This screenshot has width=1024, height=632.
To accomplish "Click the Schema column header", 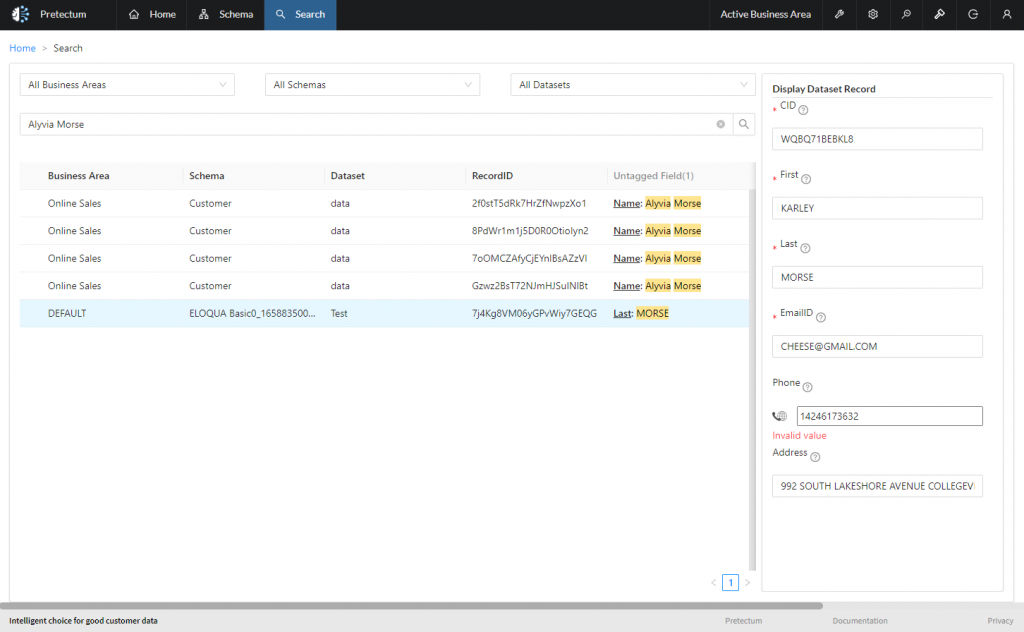I will click(206, 176).
